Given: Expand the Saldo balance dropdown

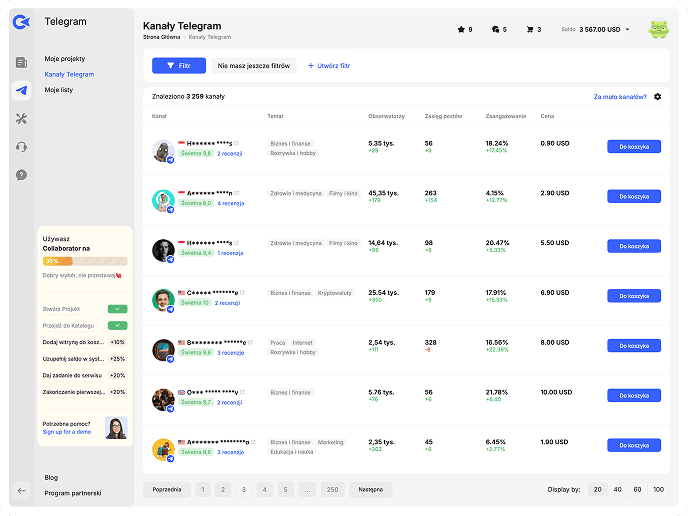Looking at the screenshot, I should [627, 30].
